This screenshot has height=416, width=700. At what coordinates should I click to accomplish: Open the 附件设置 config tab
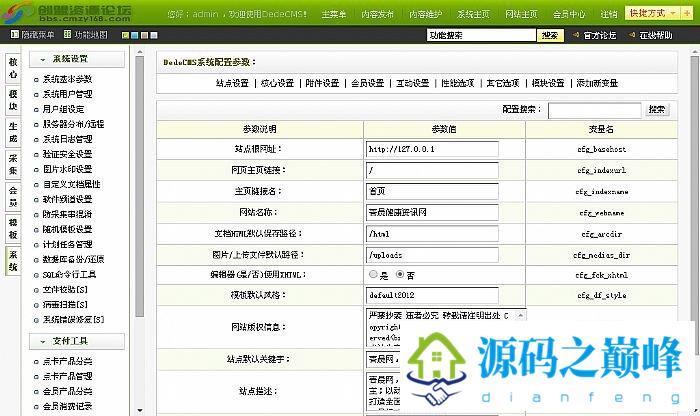click(x=322, y=83)
